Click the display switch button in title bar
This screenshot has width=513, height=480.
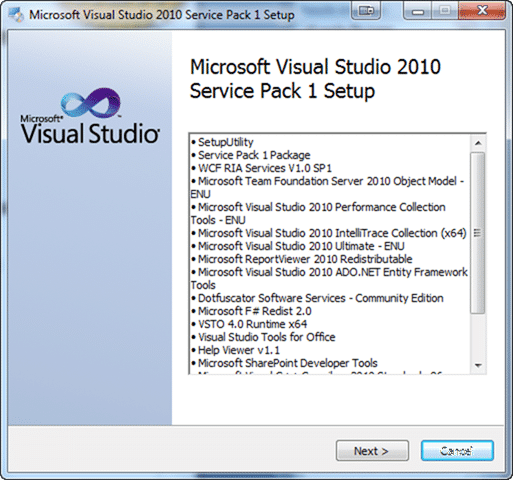366,11
